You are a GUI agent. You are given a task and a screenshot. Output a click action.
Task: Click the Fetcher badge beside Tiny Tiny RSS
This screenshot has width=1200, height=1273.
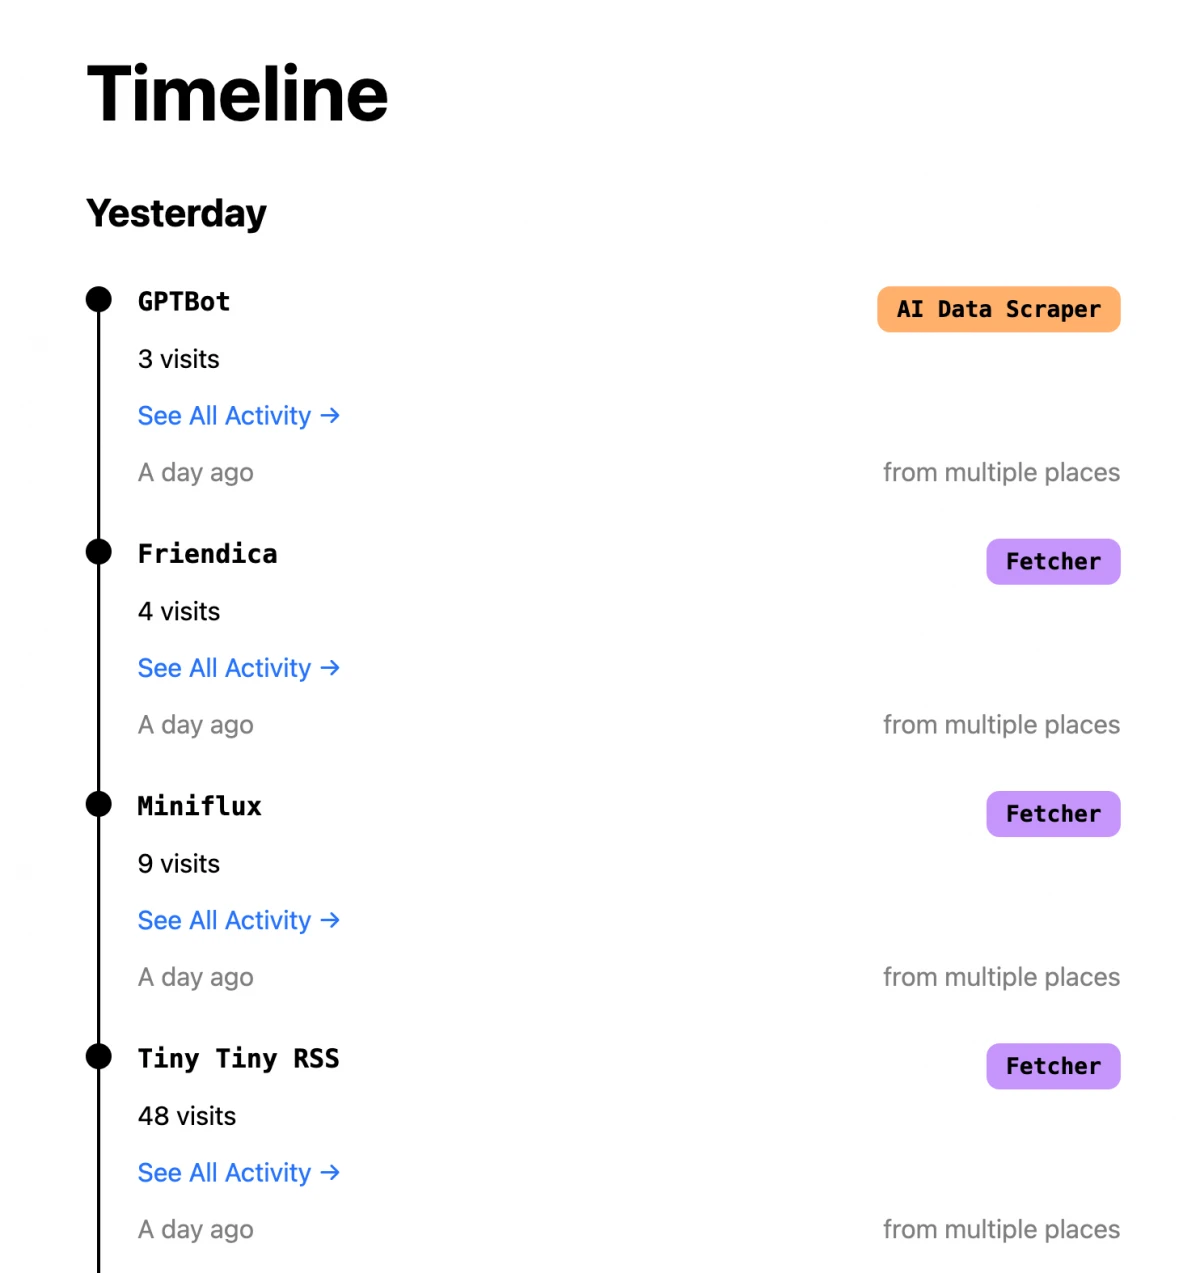point(1053,1066)
